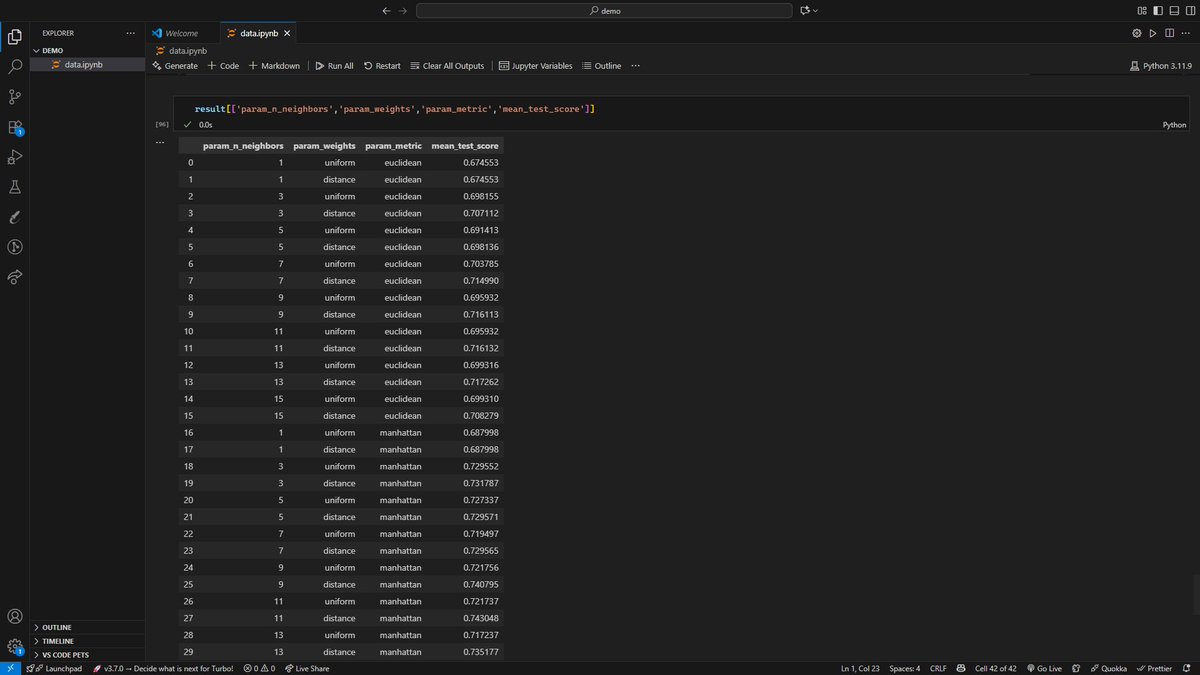Open Explorer views and more actions menu
The width and height of the screenshot is (1200, 675).
130,33
